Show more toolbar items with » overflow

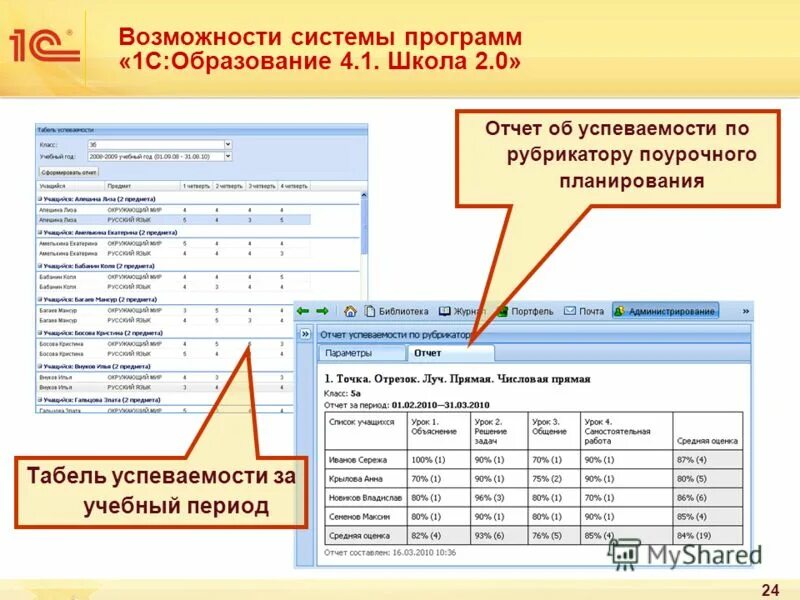[x=745, y=311]
